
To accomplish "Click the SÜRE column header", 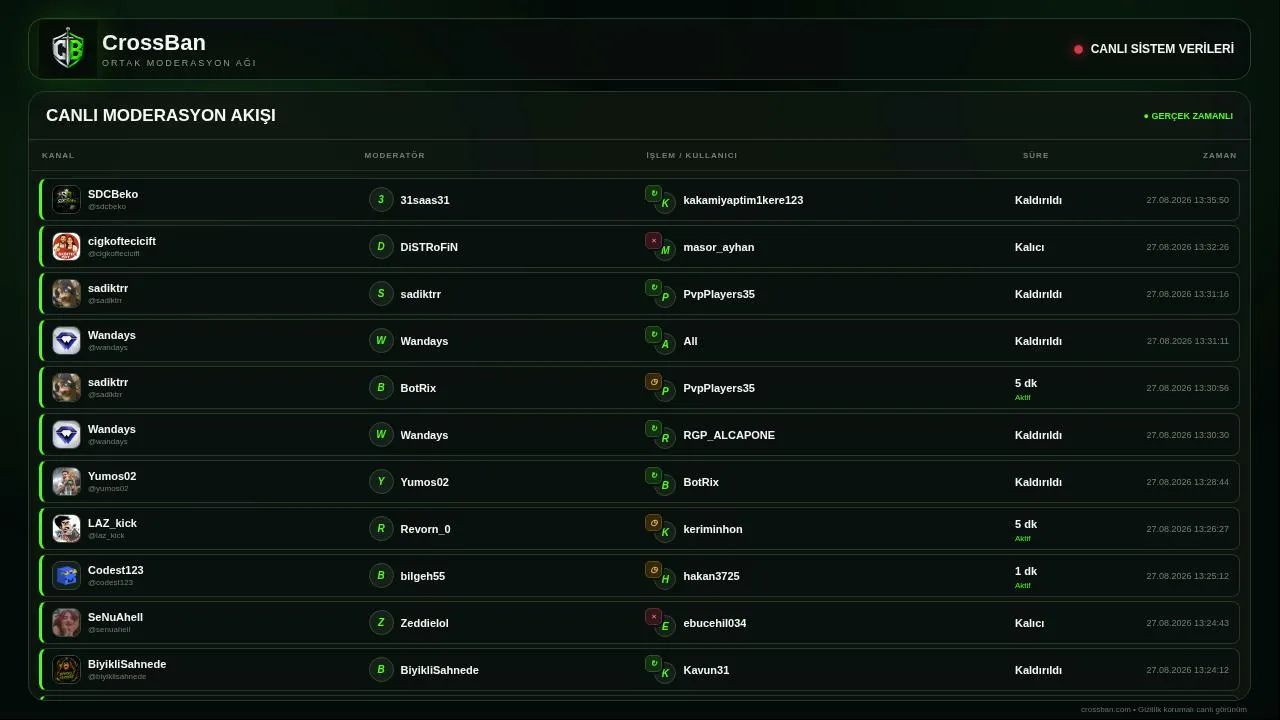I will pos(1036,155).
